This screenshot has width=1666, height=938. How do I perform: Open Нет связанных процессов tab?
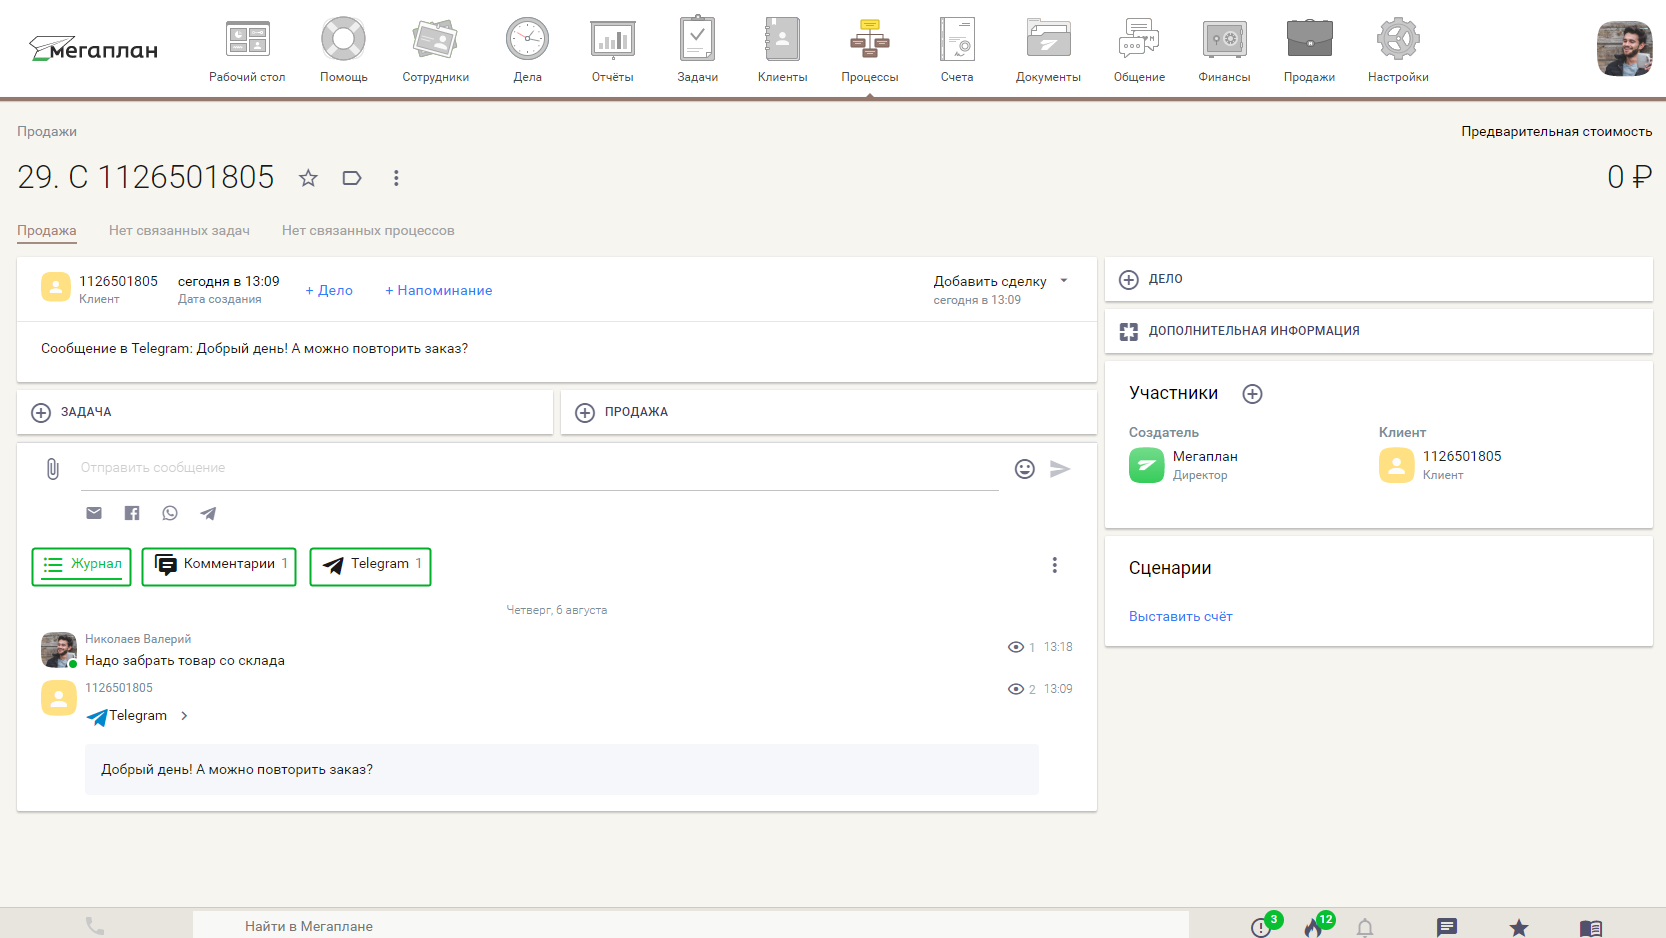[368, 230]
